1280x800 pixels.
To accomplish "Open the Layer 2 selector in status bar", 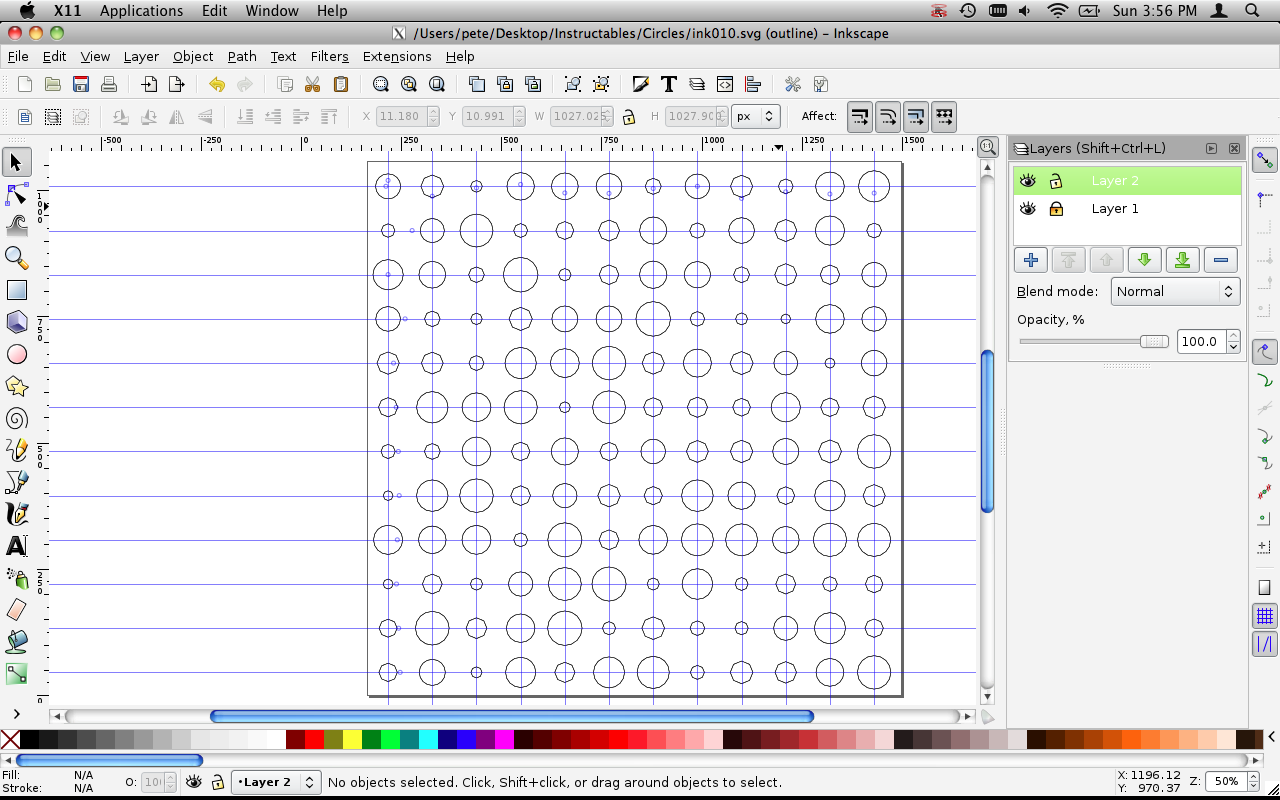I will click(x=275, y=782).
